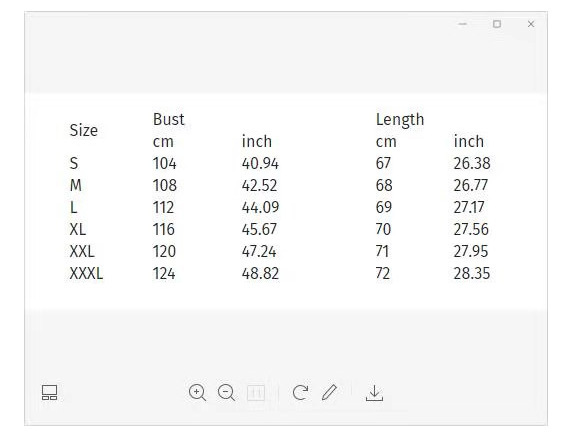Click the 28.35 length inch value
The height and width of the screenshot is (441, 563).
[x=472, y=273]
